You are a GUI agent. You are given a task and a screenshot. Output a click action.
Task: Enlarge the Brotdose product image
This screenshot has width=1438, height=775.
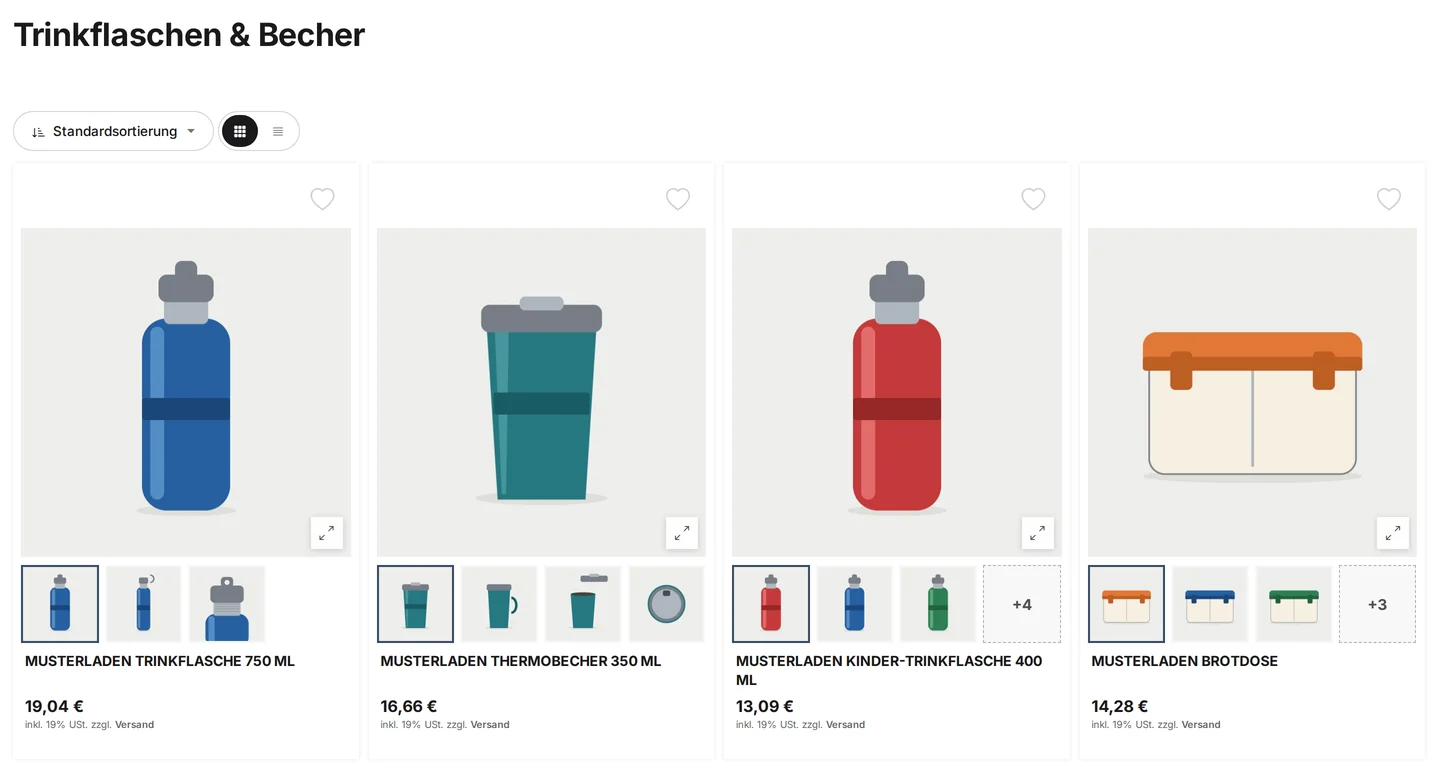click(x=1393, y=533)
